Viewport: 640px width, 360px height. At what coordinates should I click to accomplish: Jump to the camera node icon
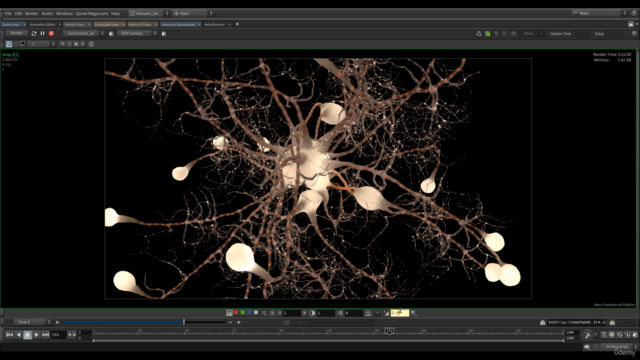pos(164,33)
